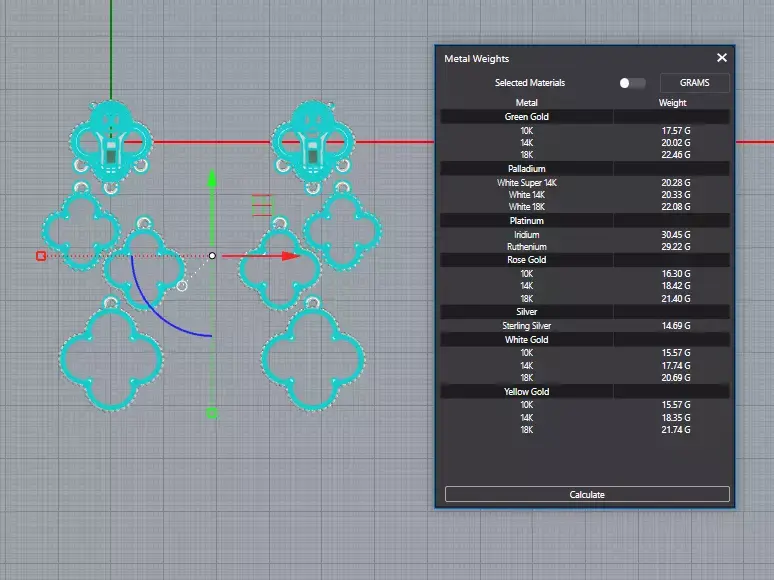Click the 29.22 G Ruthenium weight
Image resolution: width=774 pixels, height=580 pixels.
pyautogui.click(x=676, y=246)
